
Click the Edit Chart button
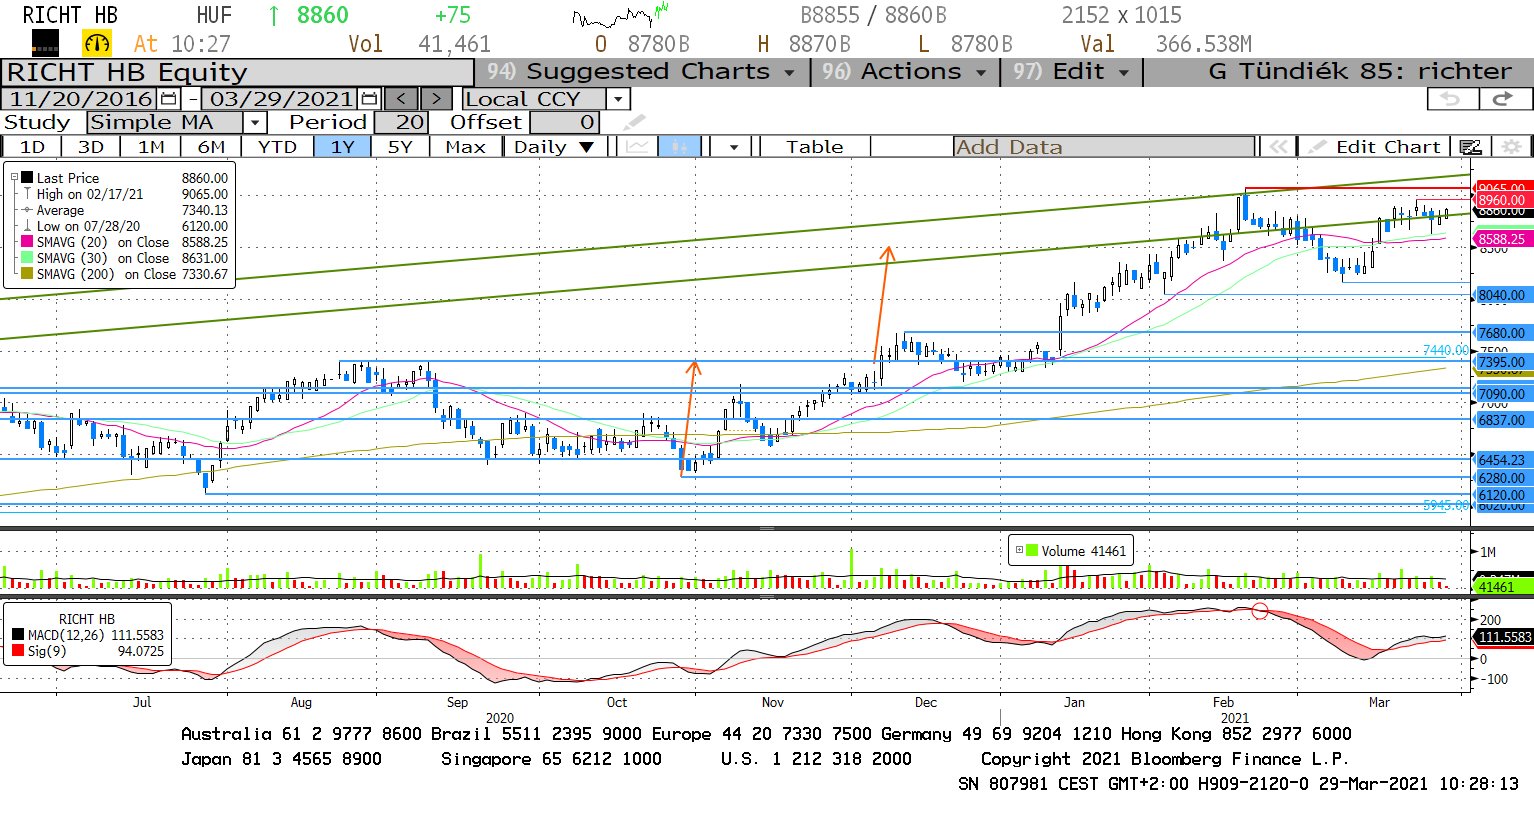click(x=1375, y=147)
